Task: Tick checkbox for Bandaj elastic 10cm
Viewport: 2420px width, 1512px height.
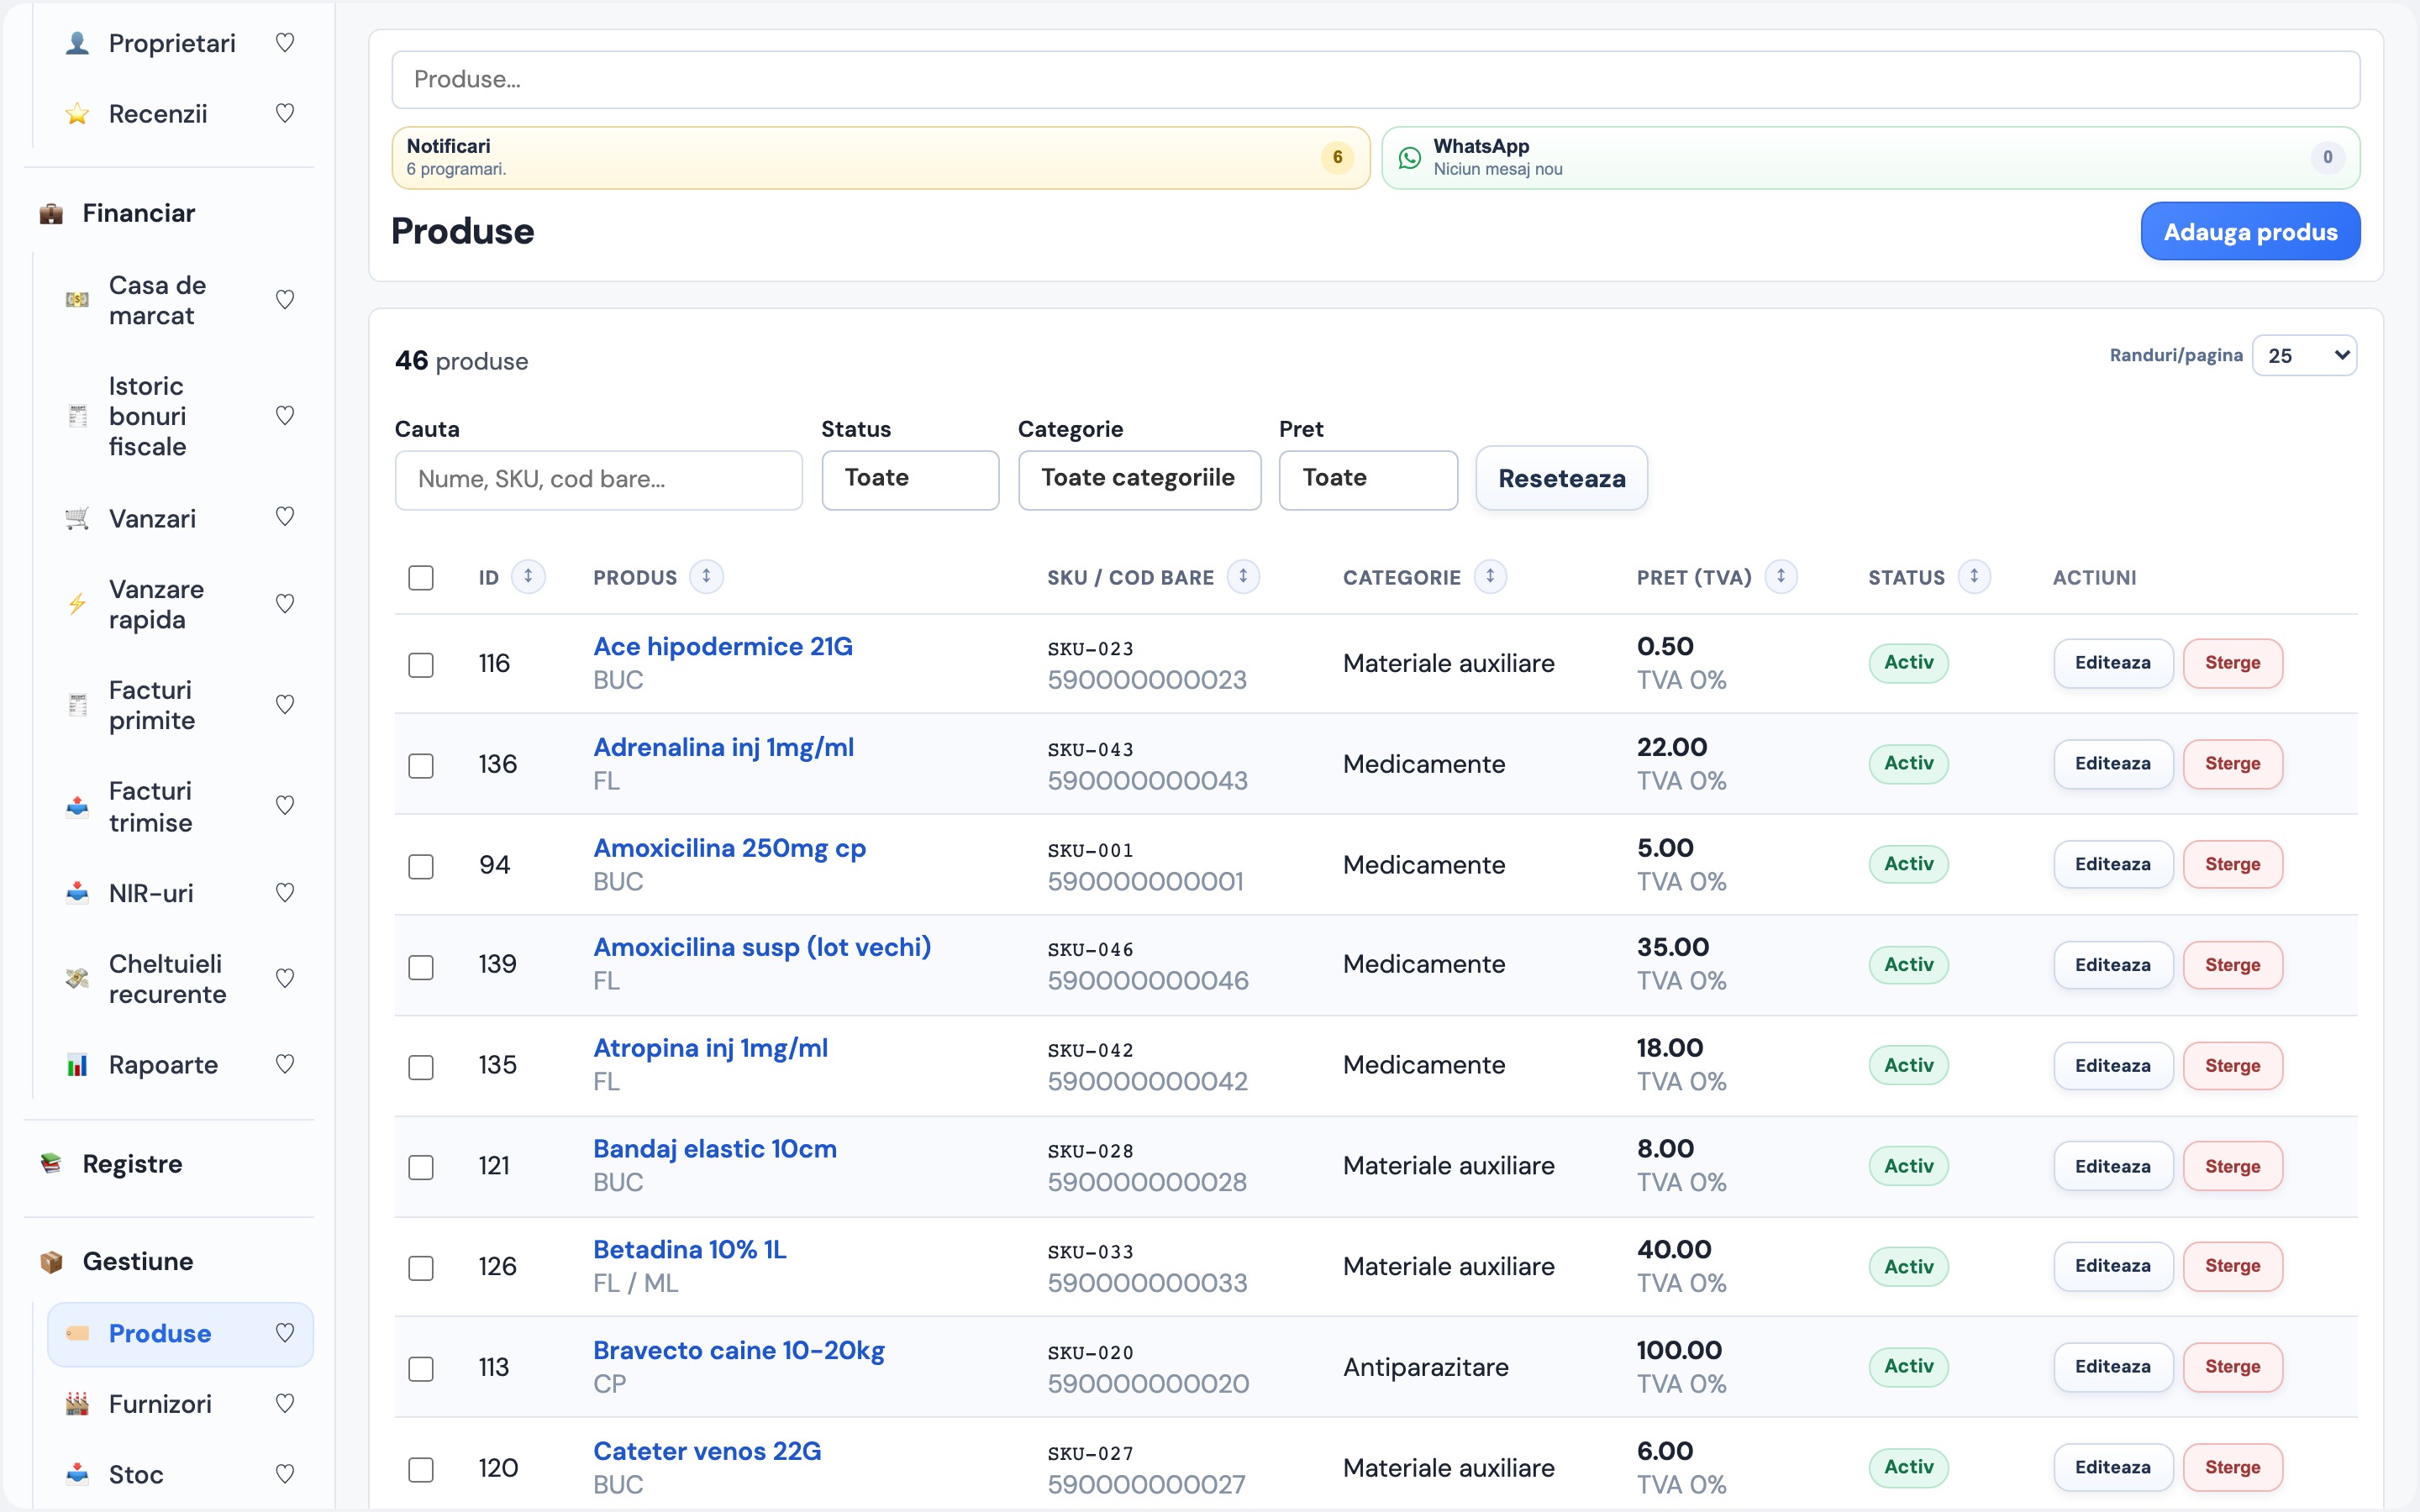Action: [x=421, y=1167]
